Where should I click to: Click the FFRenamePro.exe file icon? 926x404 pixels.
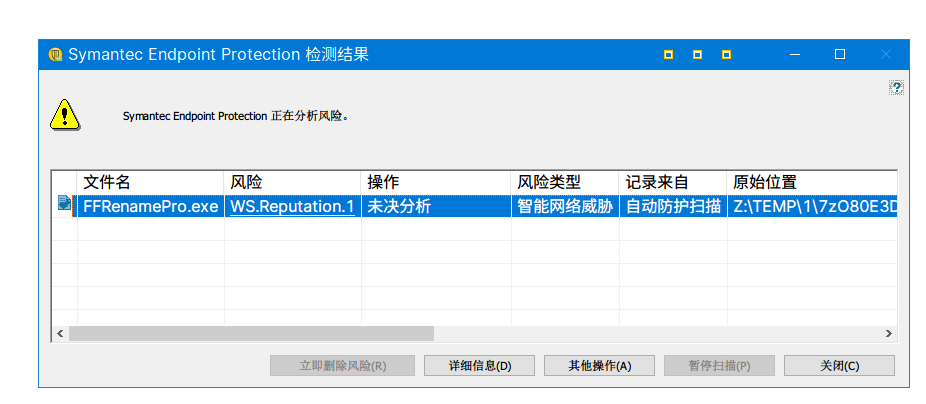[x=64, y=206]
